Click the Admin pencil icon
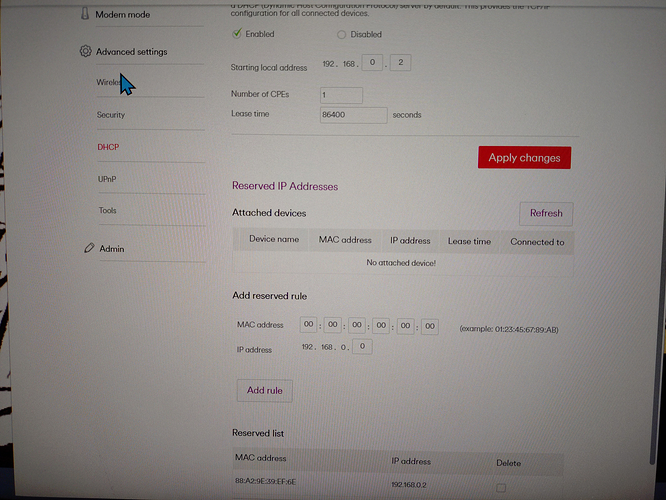The image size is (666, 500). tap(89, 248)
